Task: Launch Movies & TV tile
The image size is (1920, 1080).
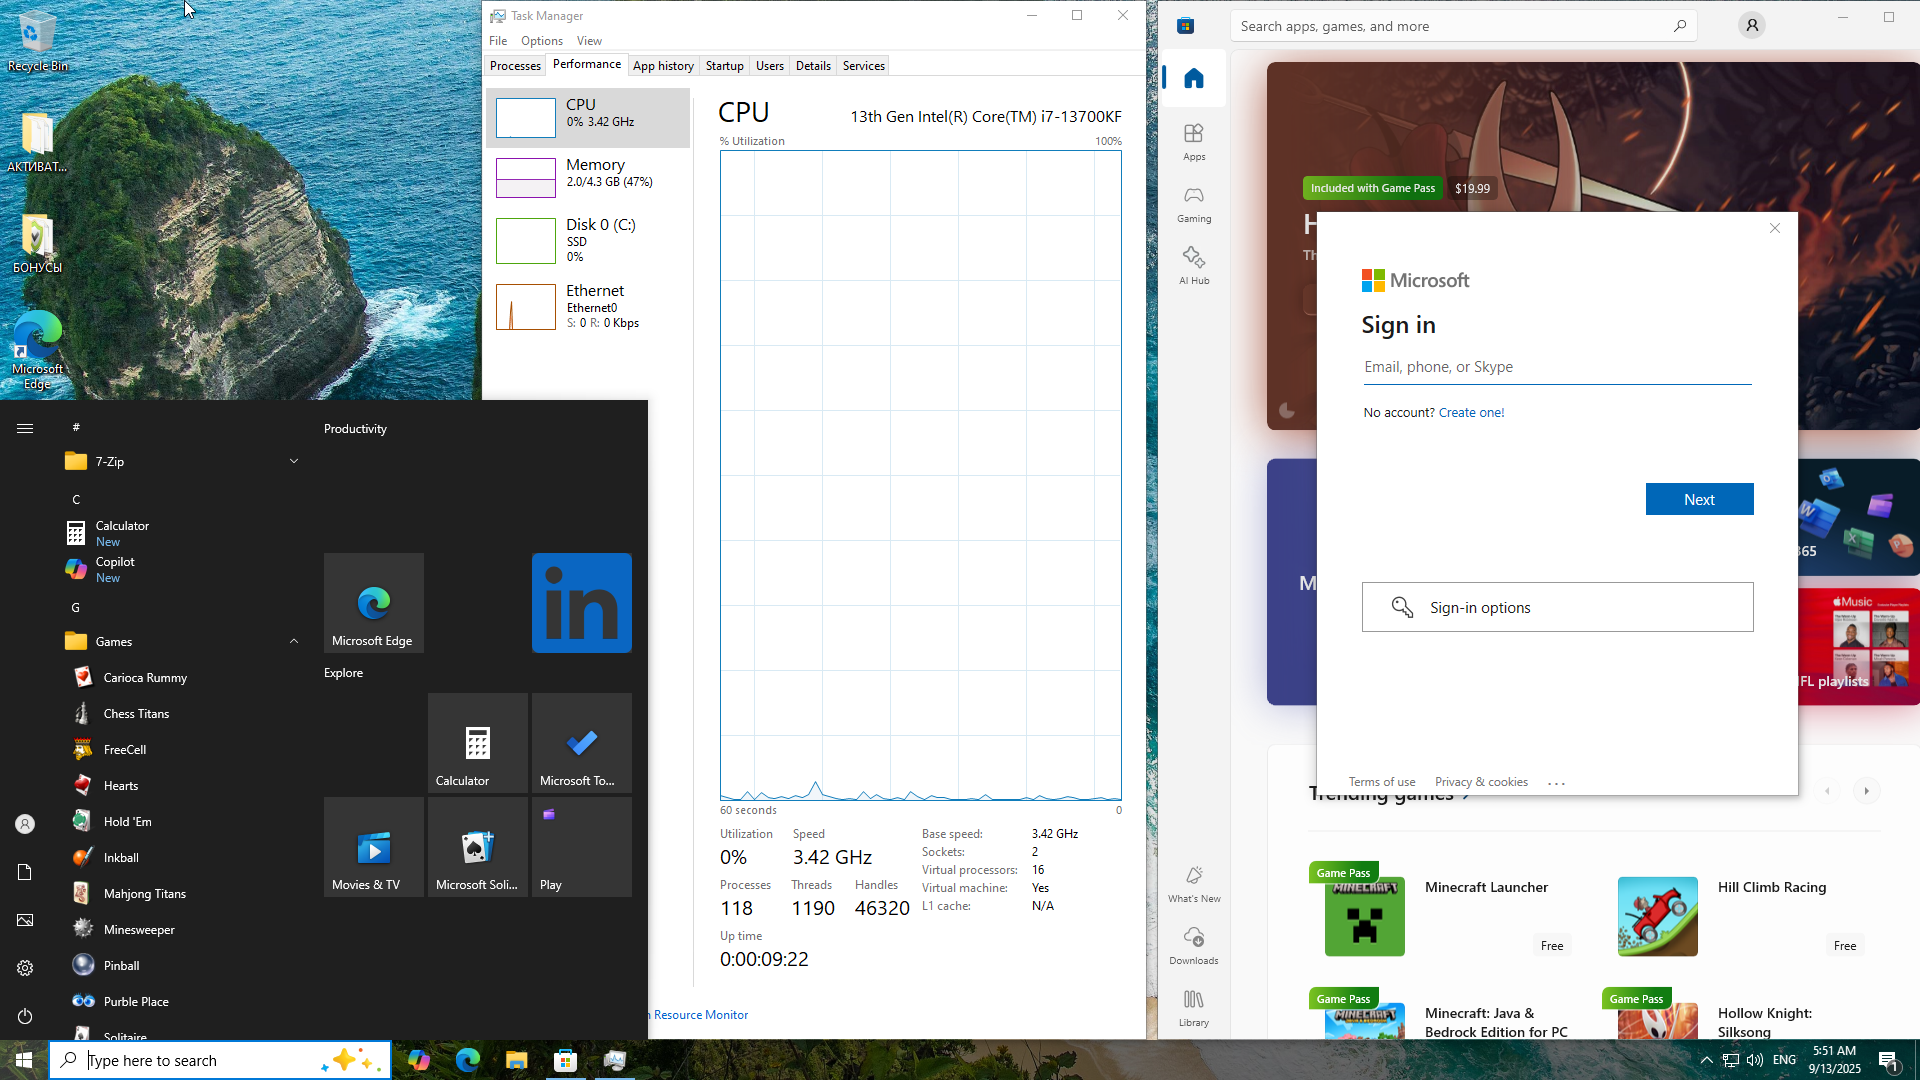Action: [374, 847]
